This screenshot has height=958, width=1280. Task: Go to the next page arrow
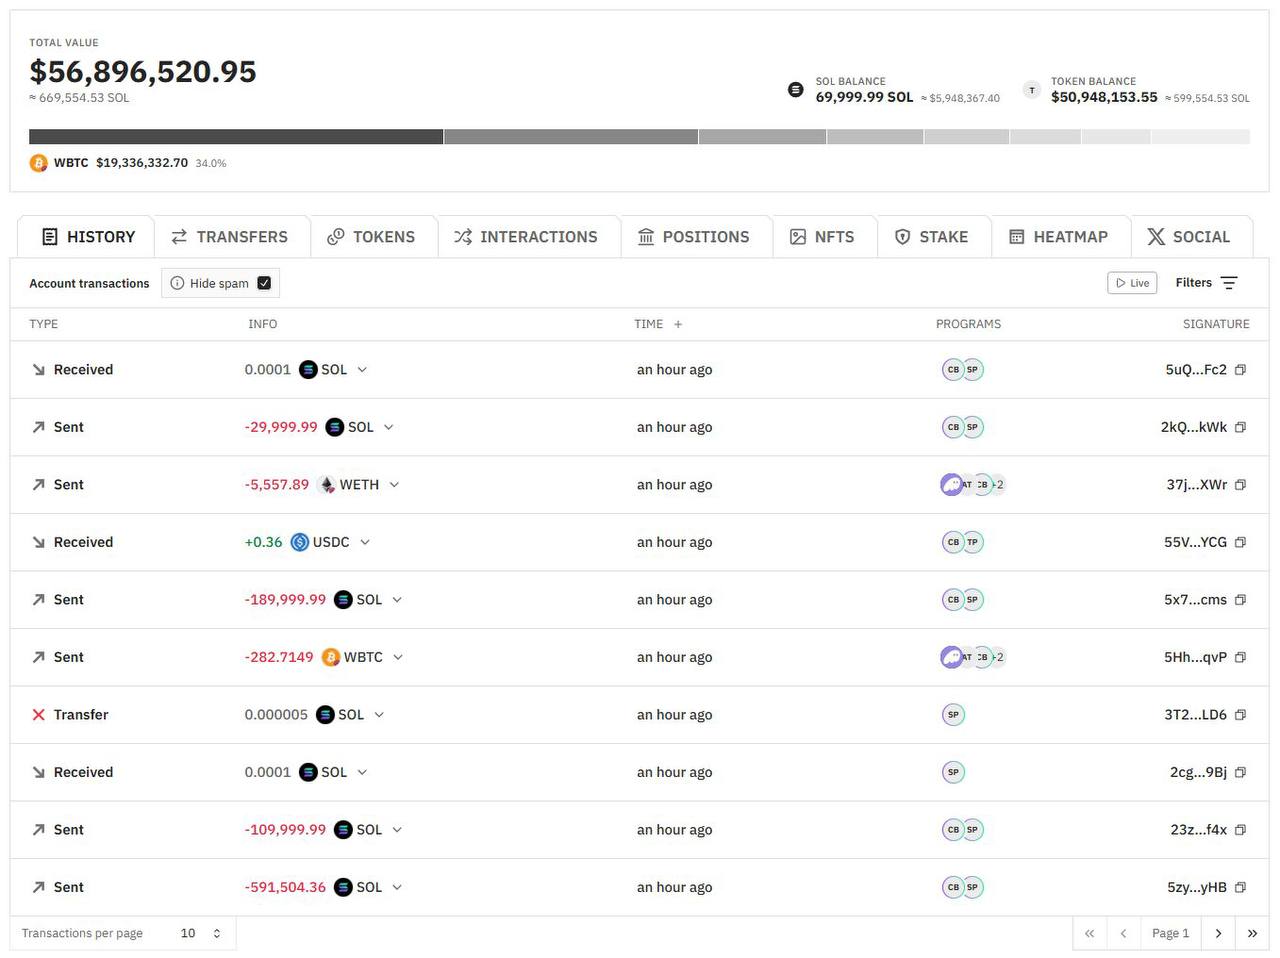[1218, 933]
